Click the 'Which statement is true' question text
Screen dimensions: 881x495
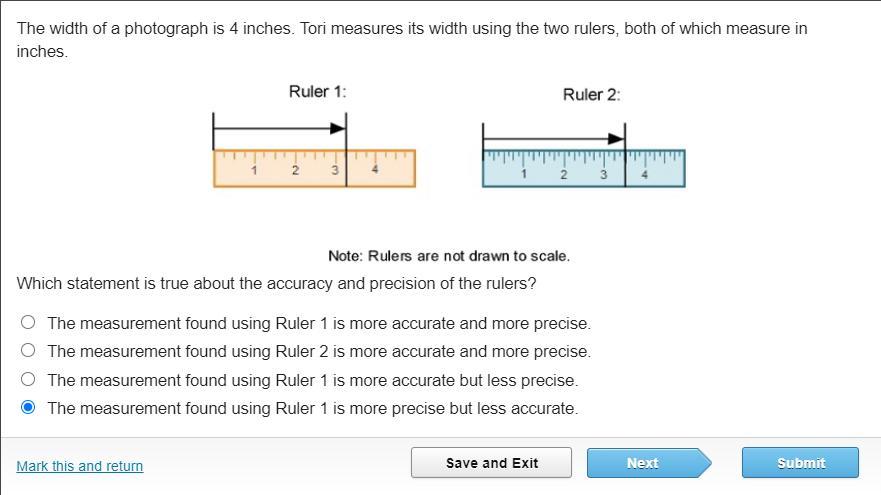276,283
